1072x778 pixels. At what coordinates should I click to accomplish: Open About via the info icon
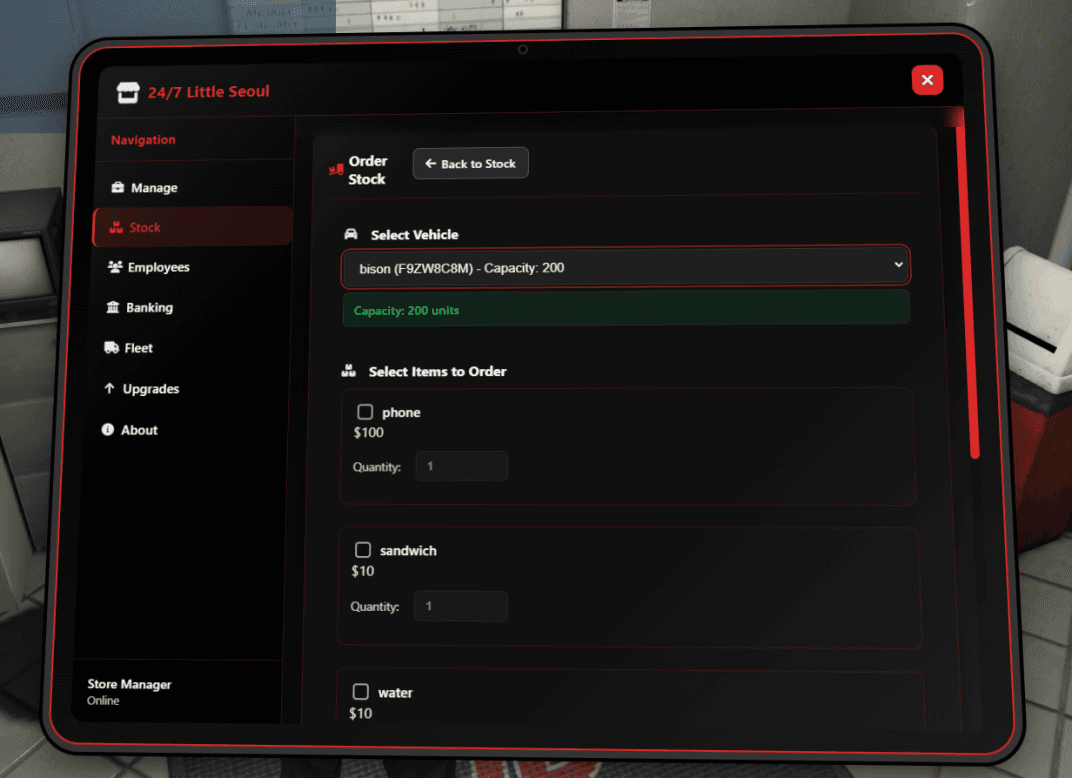click(x=108, y=430)
